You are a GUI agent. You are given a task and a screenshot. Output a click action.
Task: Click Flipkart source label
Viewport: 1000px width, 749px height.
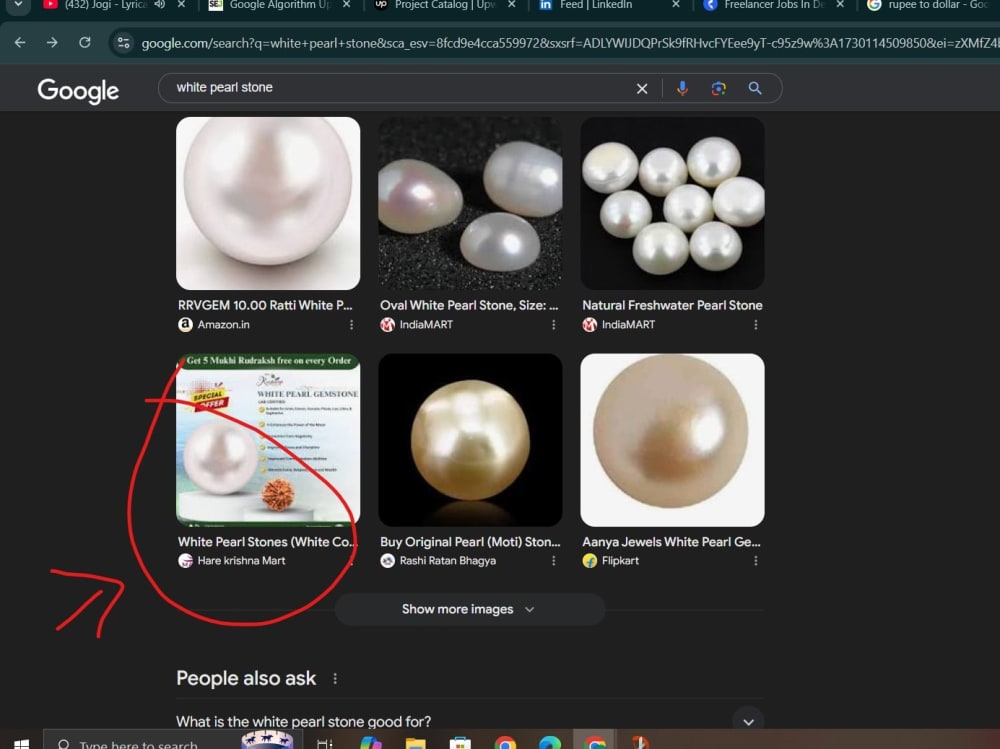click(620, 560)
